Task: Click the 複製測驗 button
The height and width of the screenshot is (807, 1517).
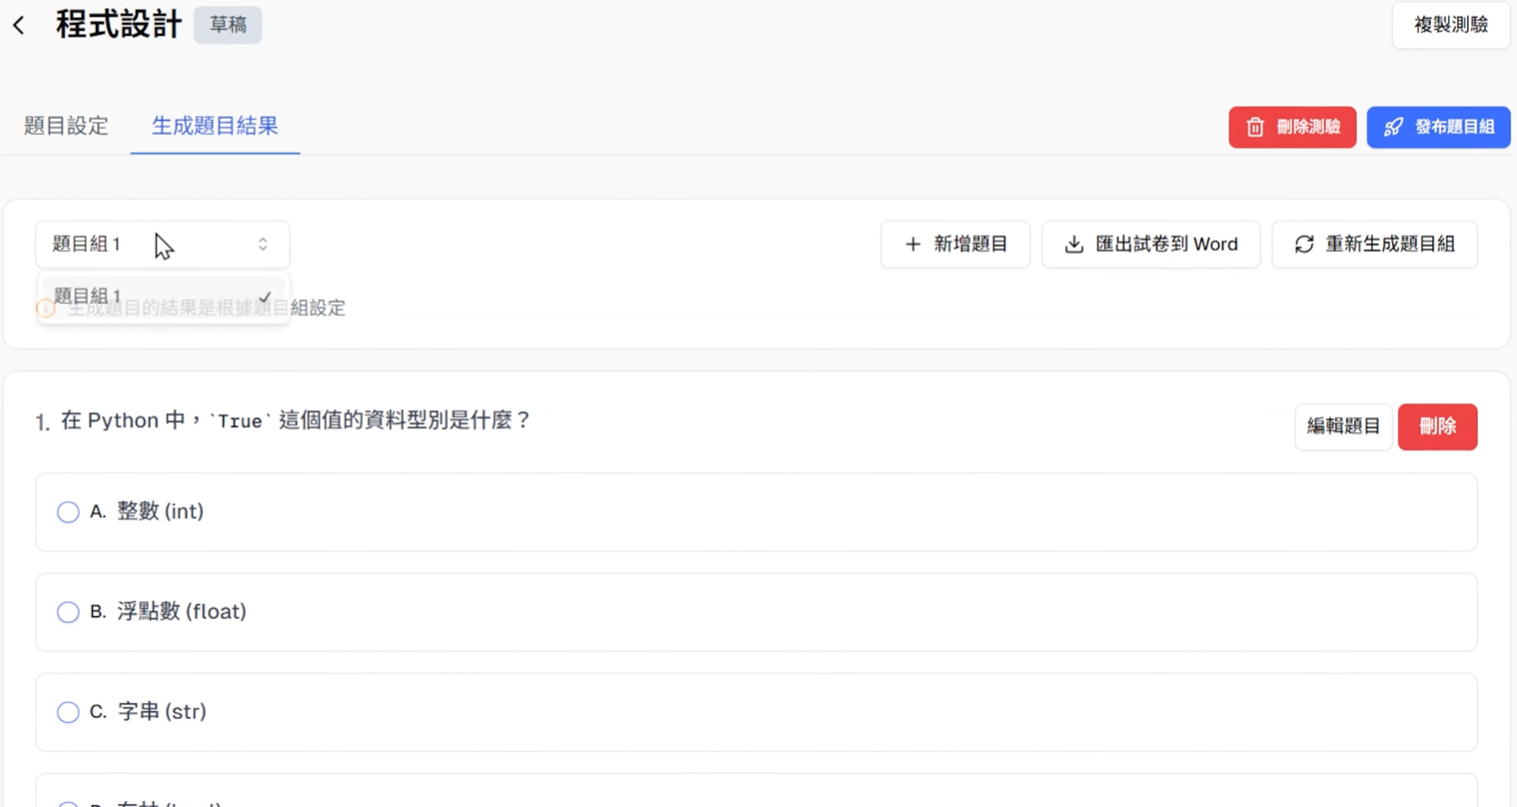Action: click(x=1451, y=25)
